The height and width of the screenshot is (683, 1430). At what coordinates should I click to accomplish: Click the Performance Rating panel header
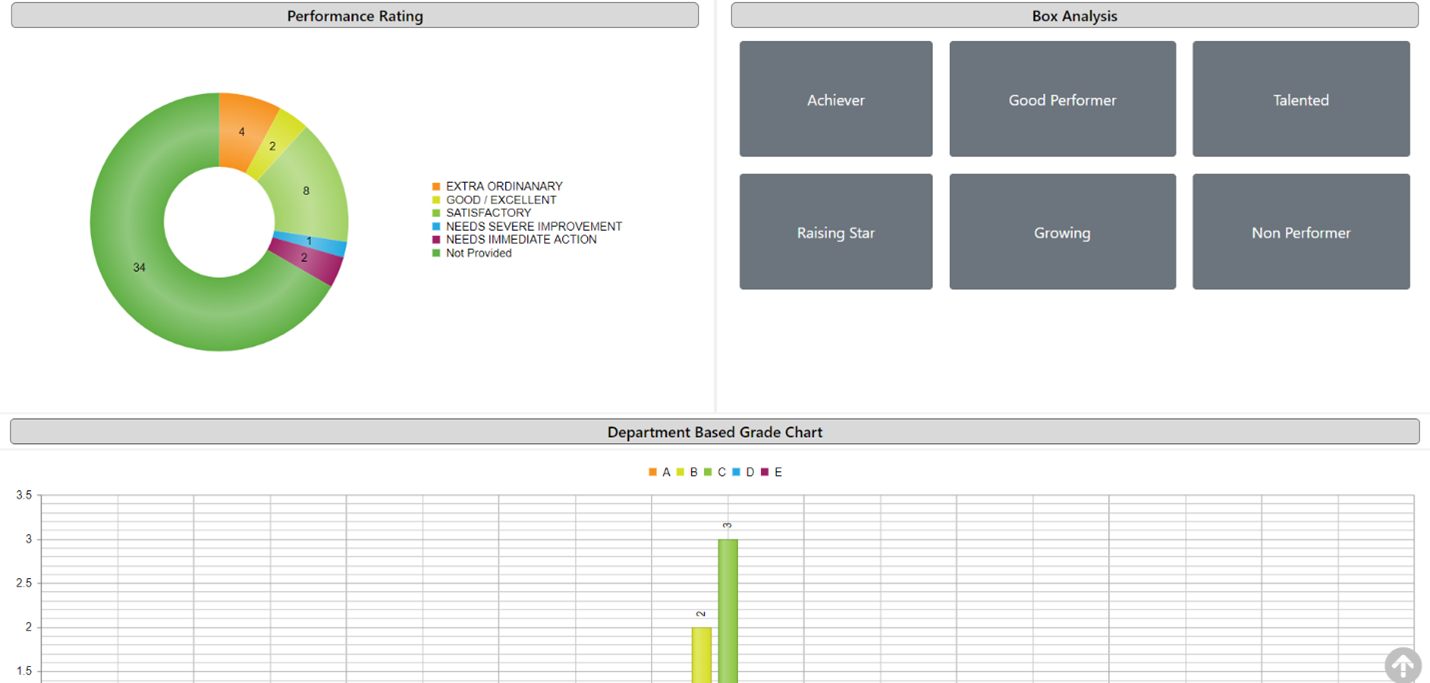(354, 16)
